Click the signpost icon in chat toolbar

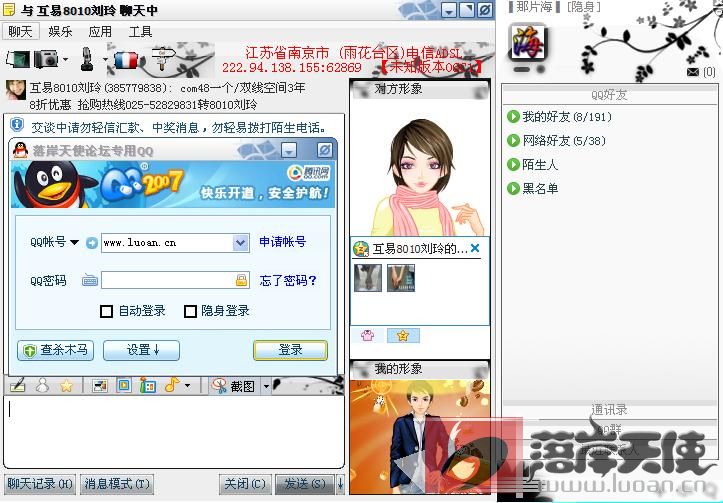pos(162,58)
